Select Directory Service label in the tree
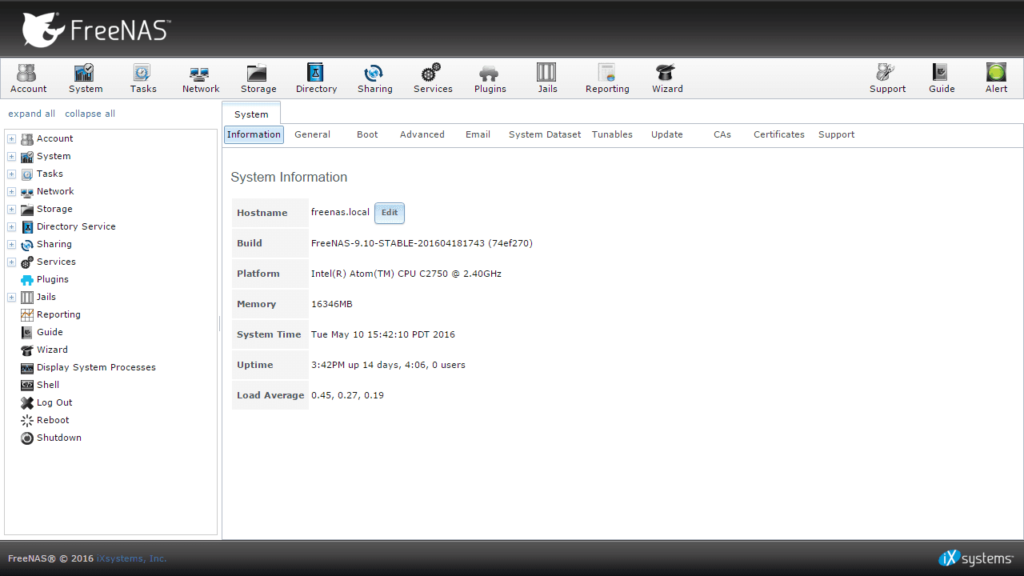 click(76, 227)
